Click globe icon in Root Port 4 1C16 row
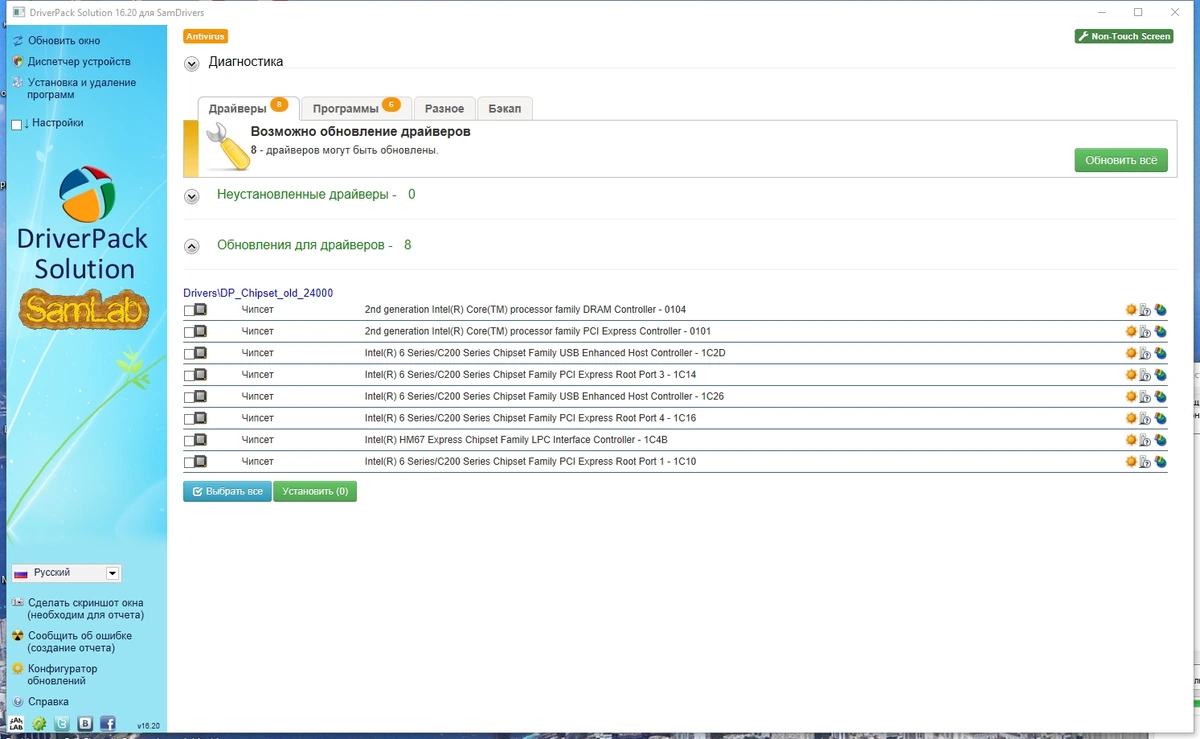 1160,418
